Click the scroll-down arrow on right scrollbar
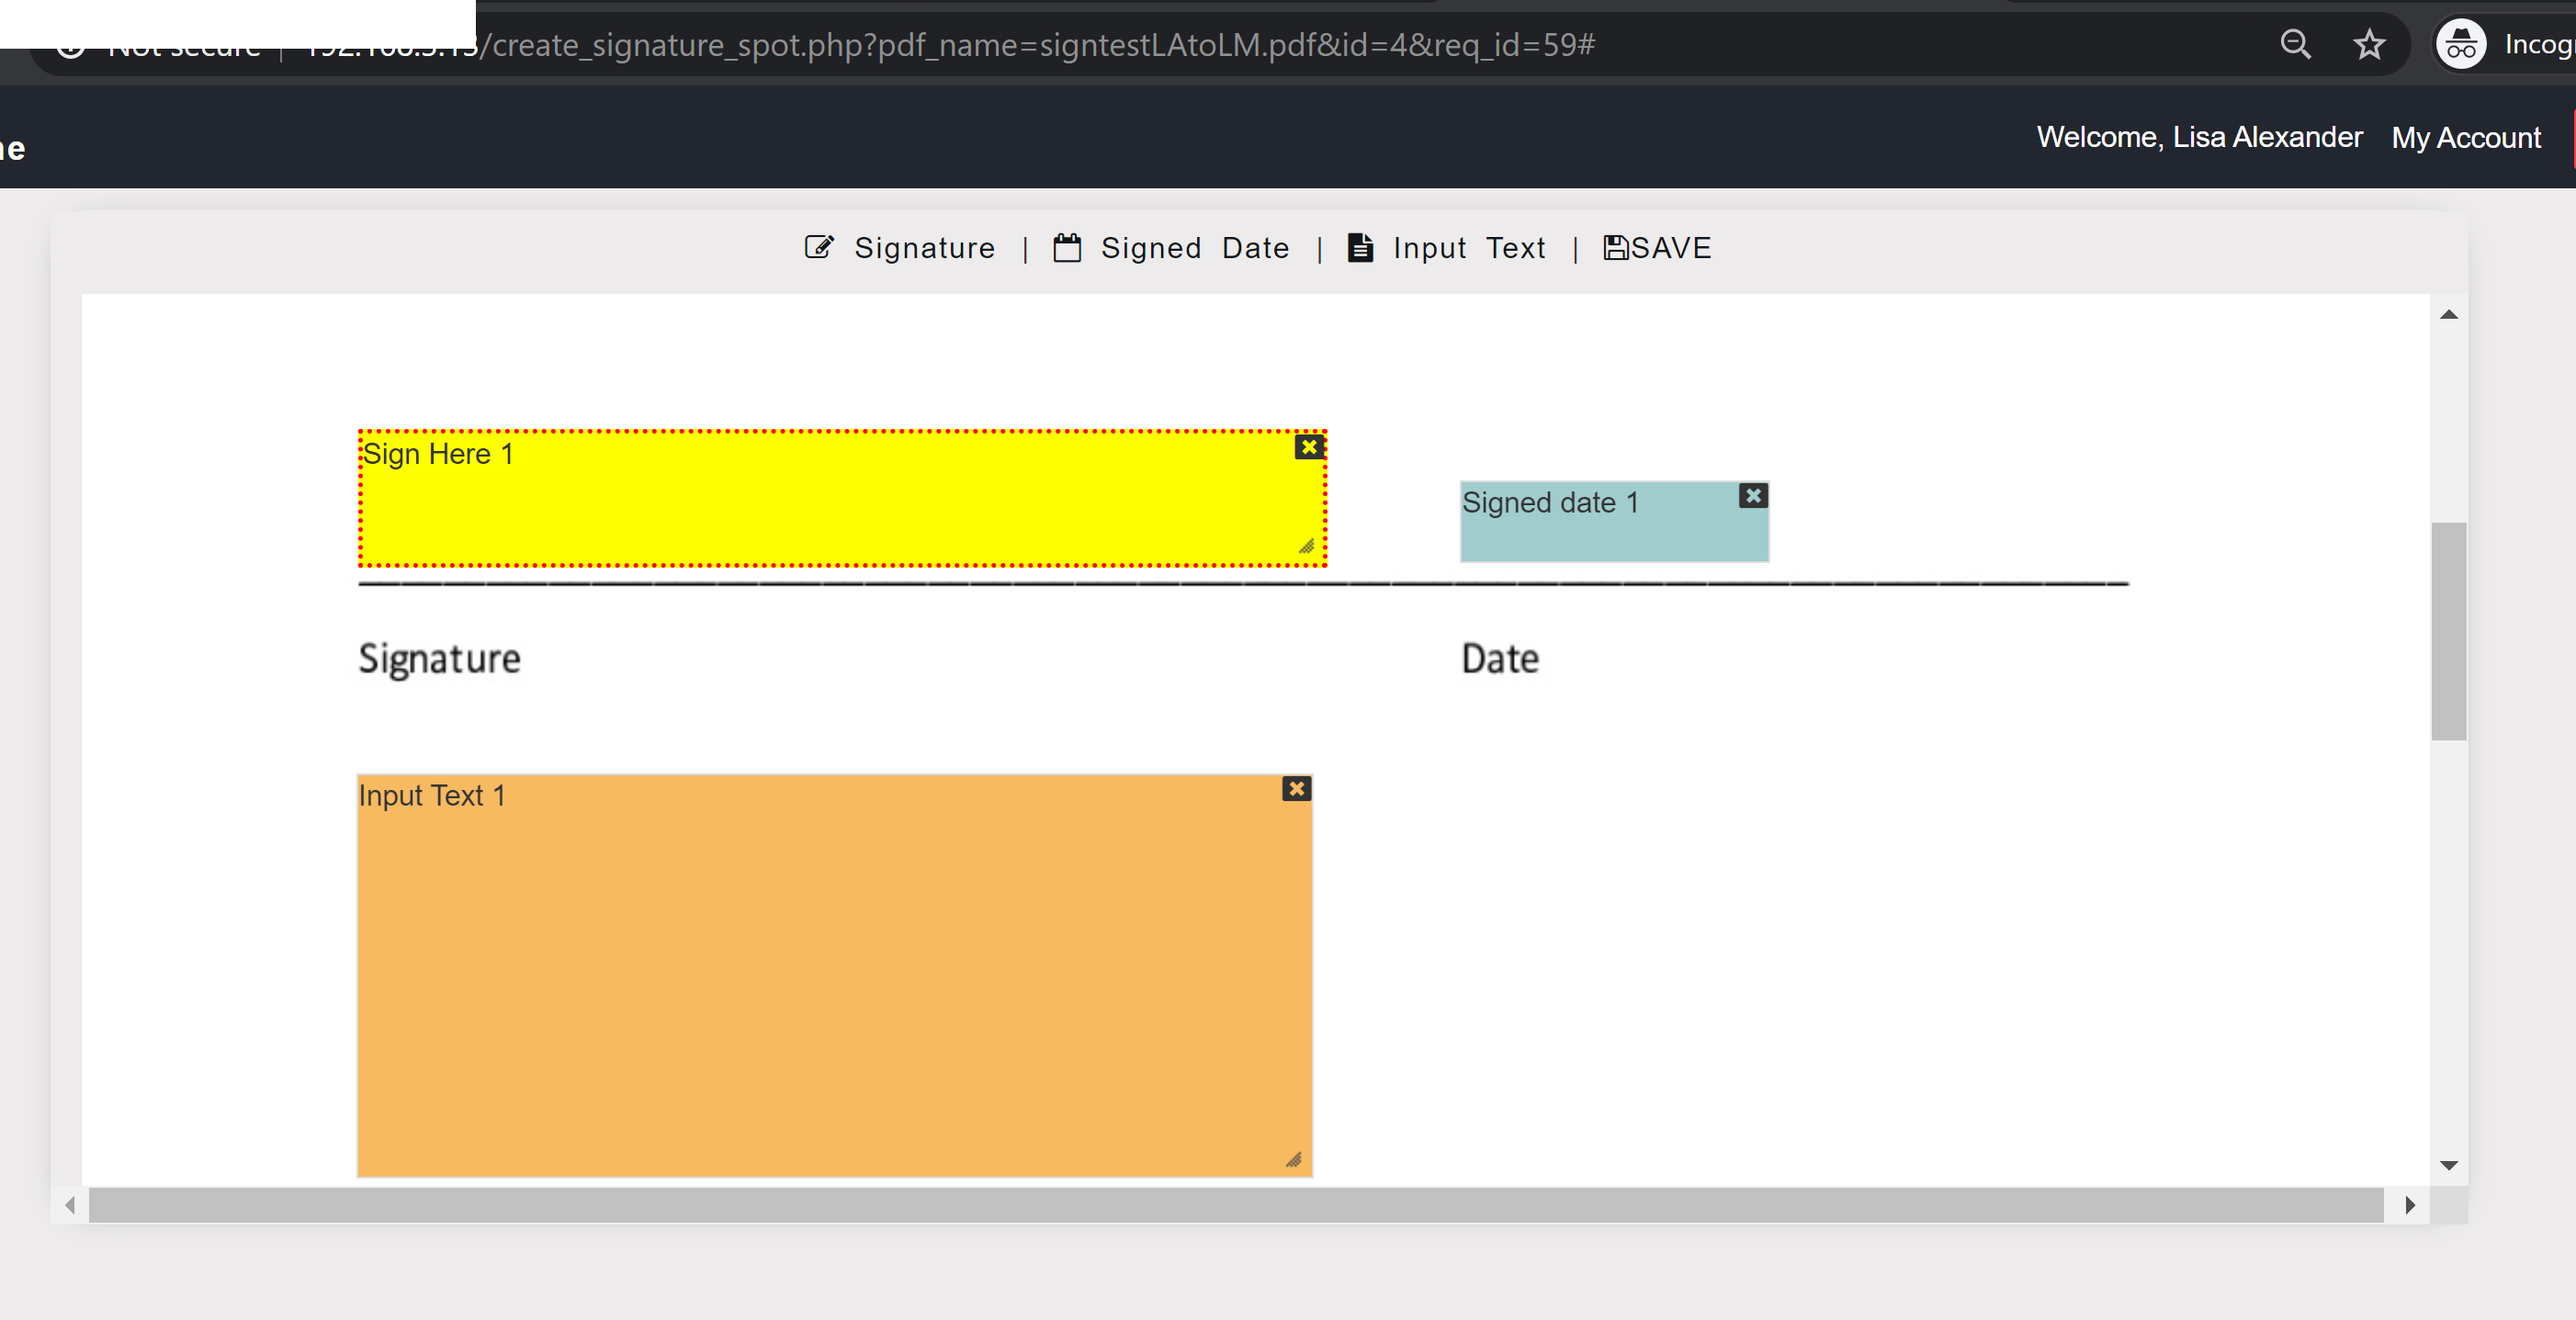The width and height of the screenshot is (2576, 1320). point(2448,1164)
